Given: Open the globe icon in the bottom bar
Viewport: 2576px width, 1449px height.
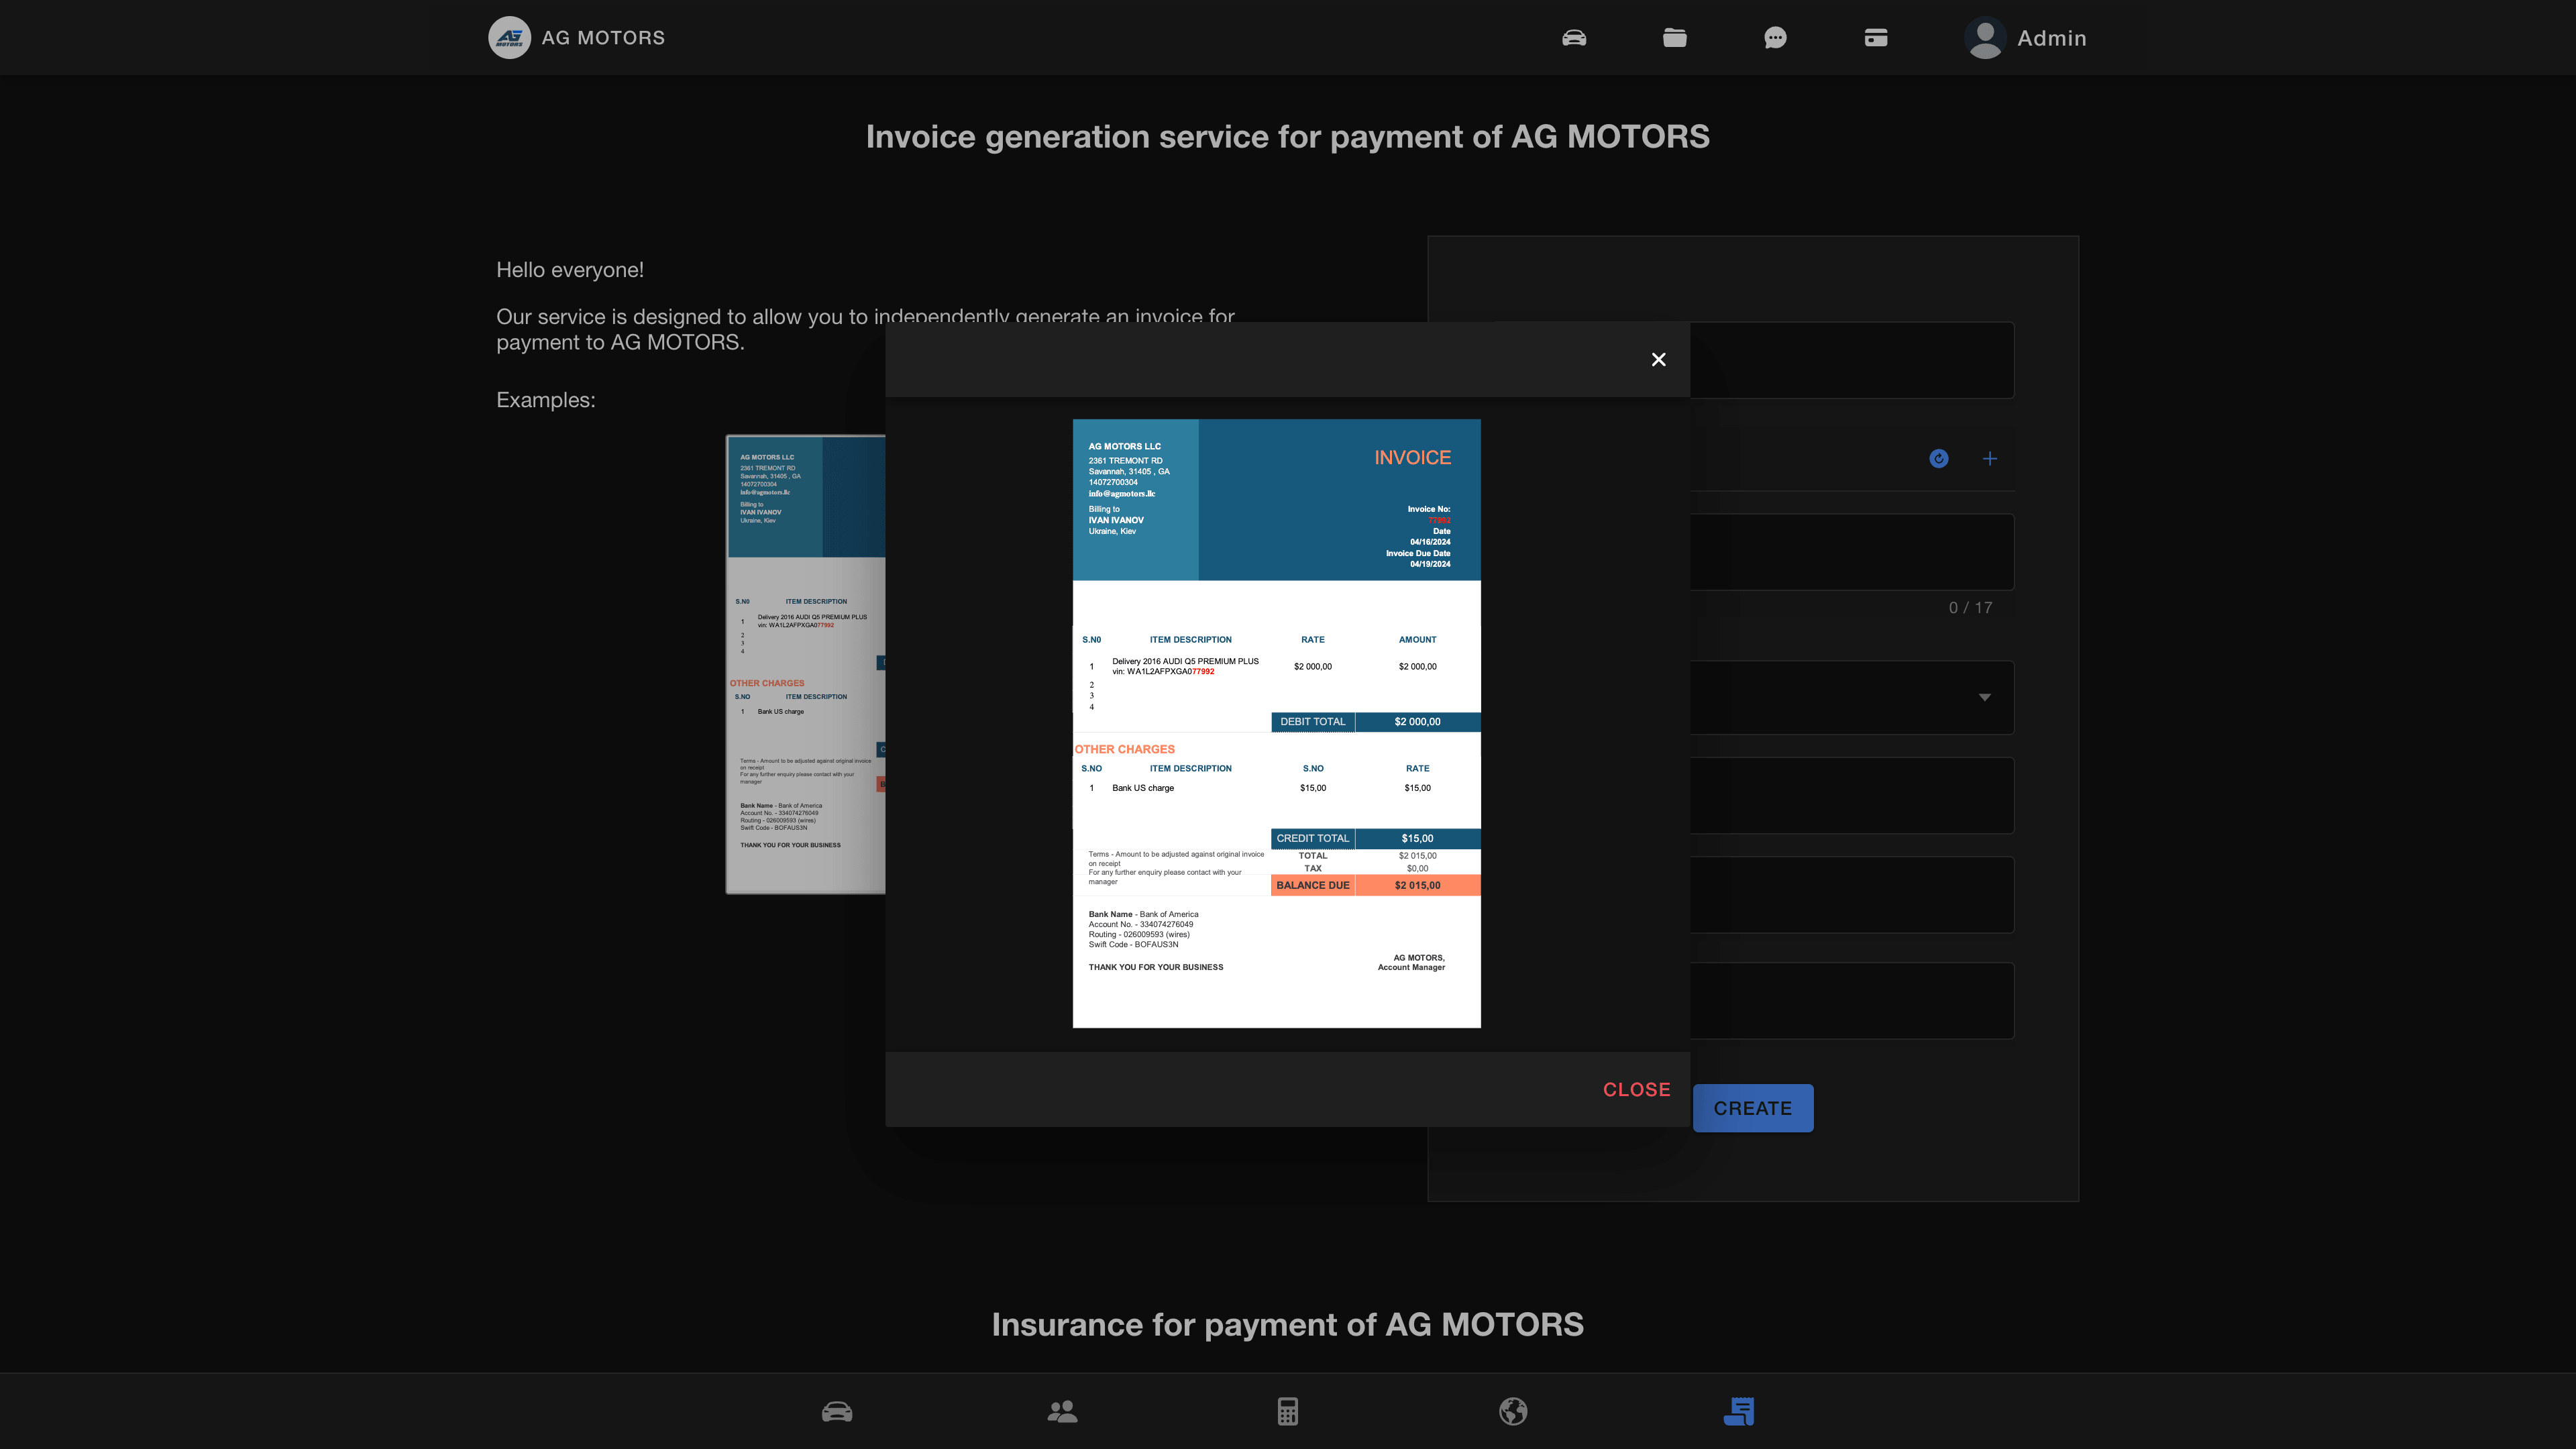Looking at the screenshot, I should pyautogui.click(x=1513, y=1411).
